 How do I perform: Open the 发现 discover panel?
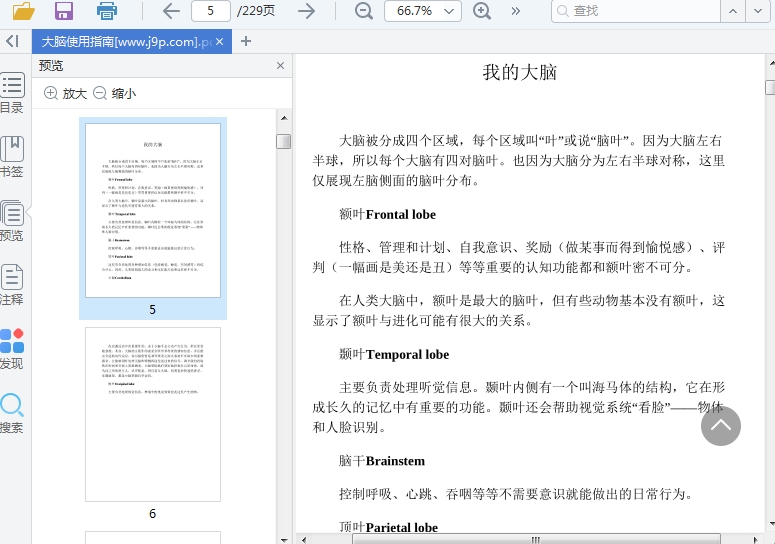[x=12, y=349]
